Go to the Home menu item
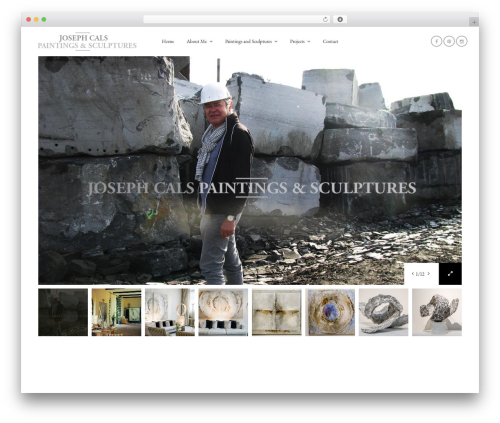Viewport: 500px width, 423px height. click(168, 41)
